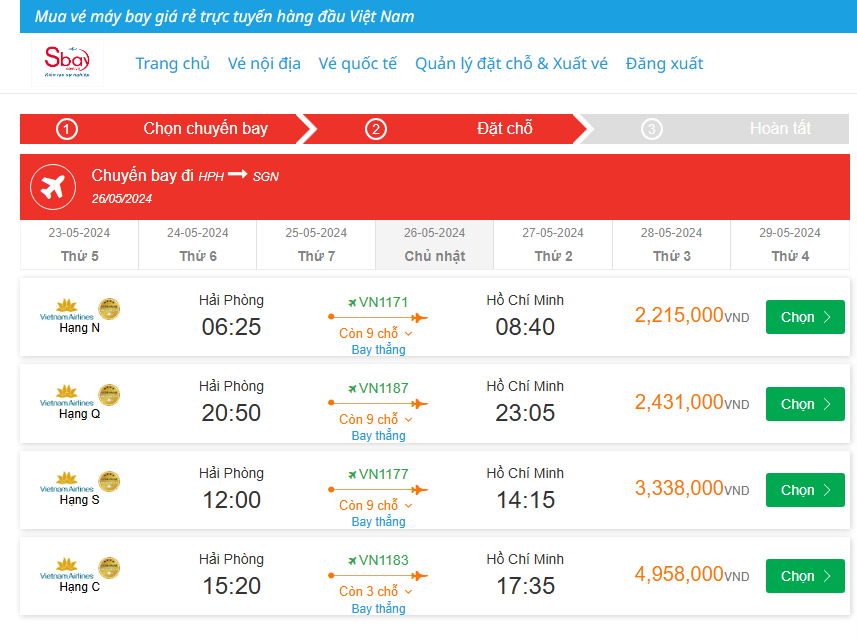
Task: Open the "Vé nội địa" menu
Action: coord(264,63)
